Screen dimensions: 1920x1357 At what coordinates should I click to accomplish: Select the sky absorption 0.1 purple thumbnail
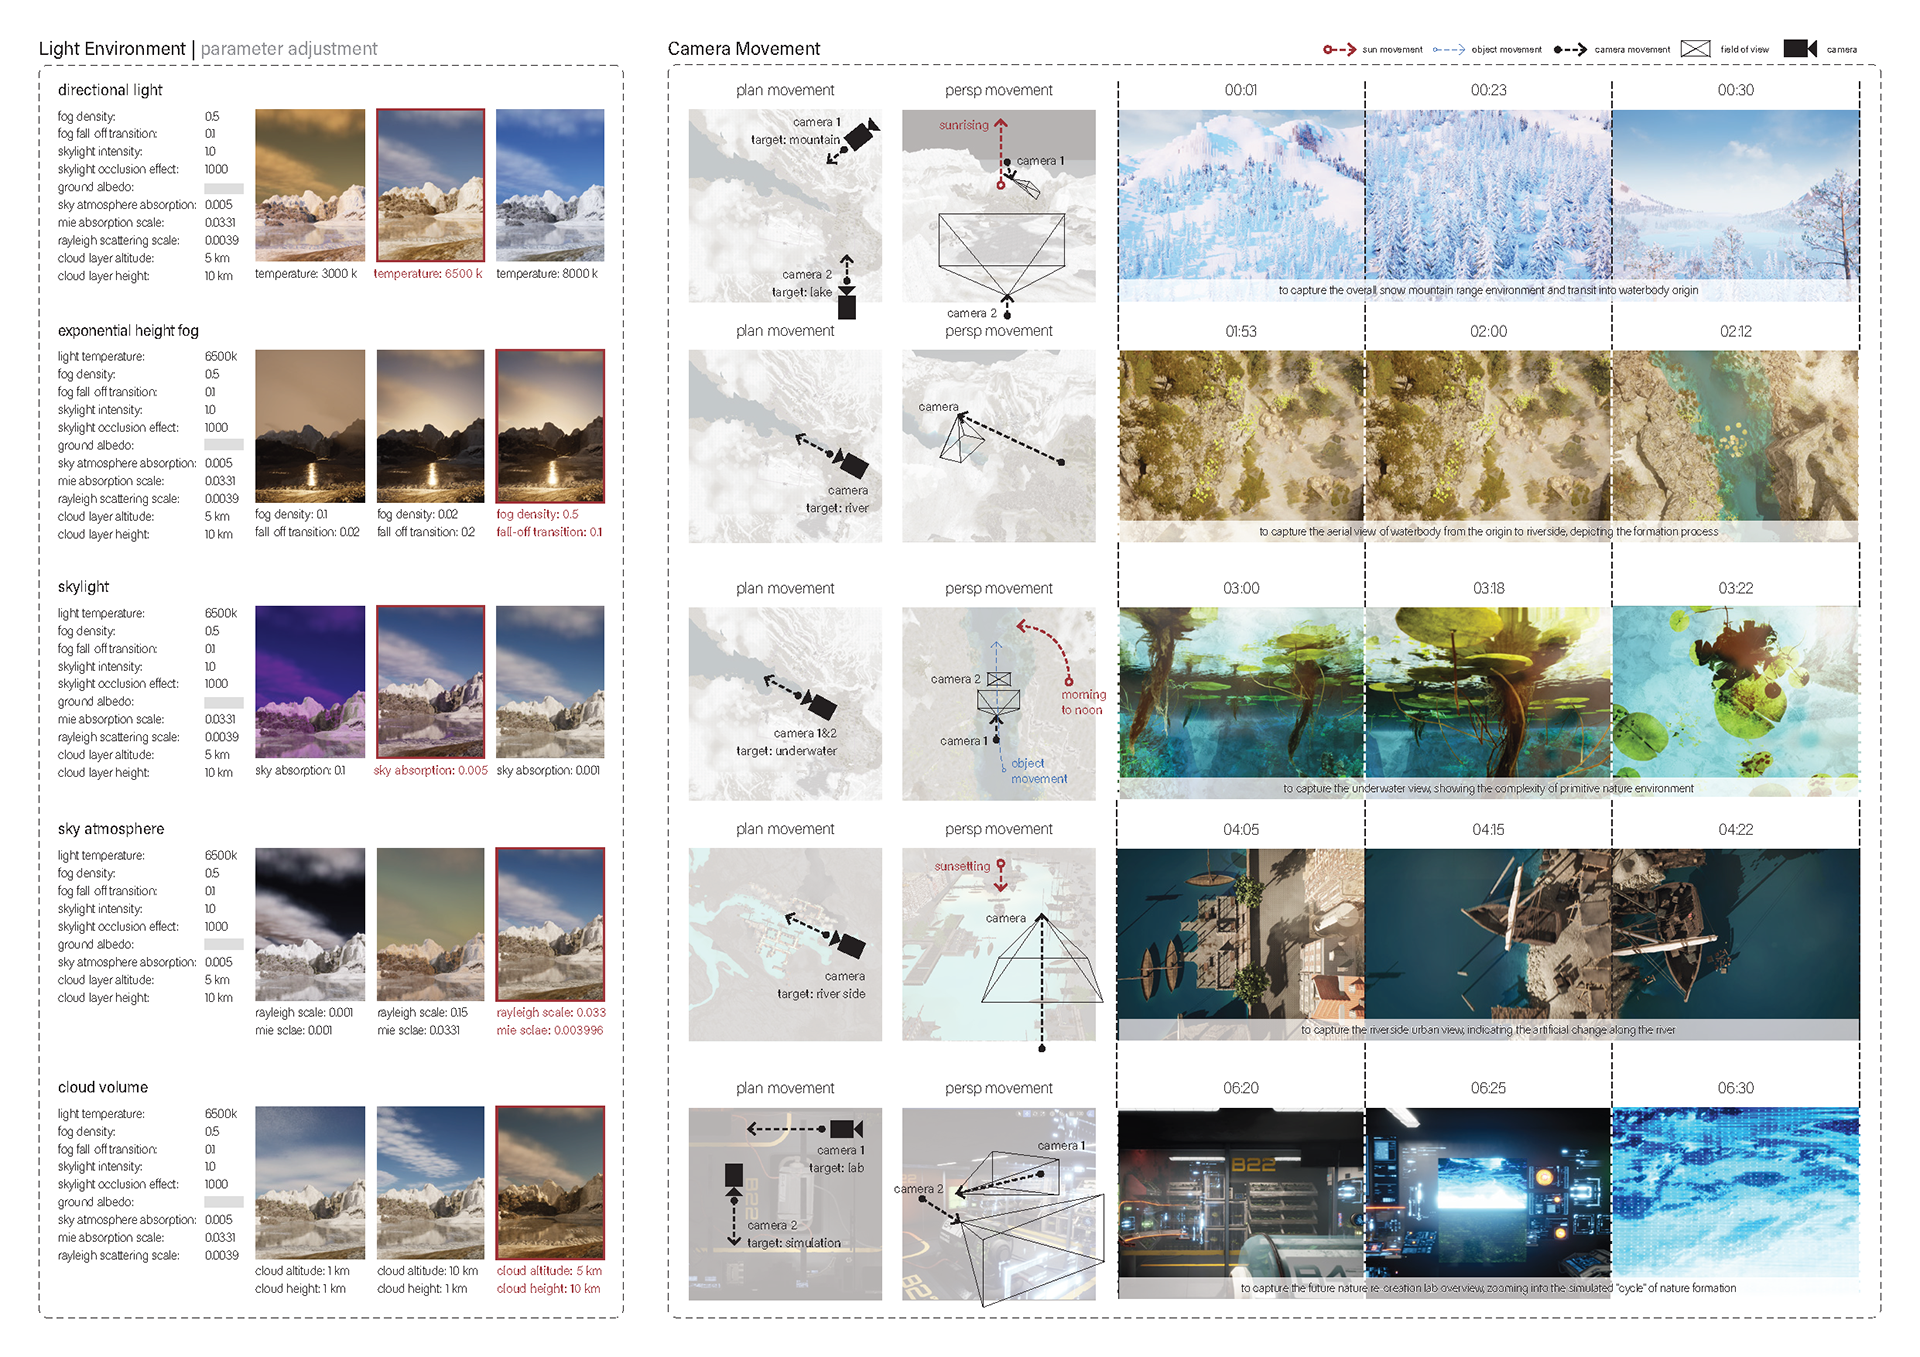pyautogui.click(x=310, y=682)
